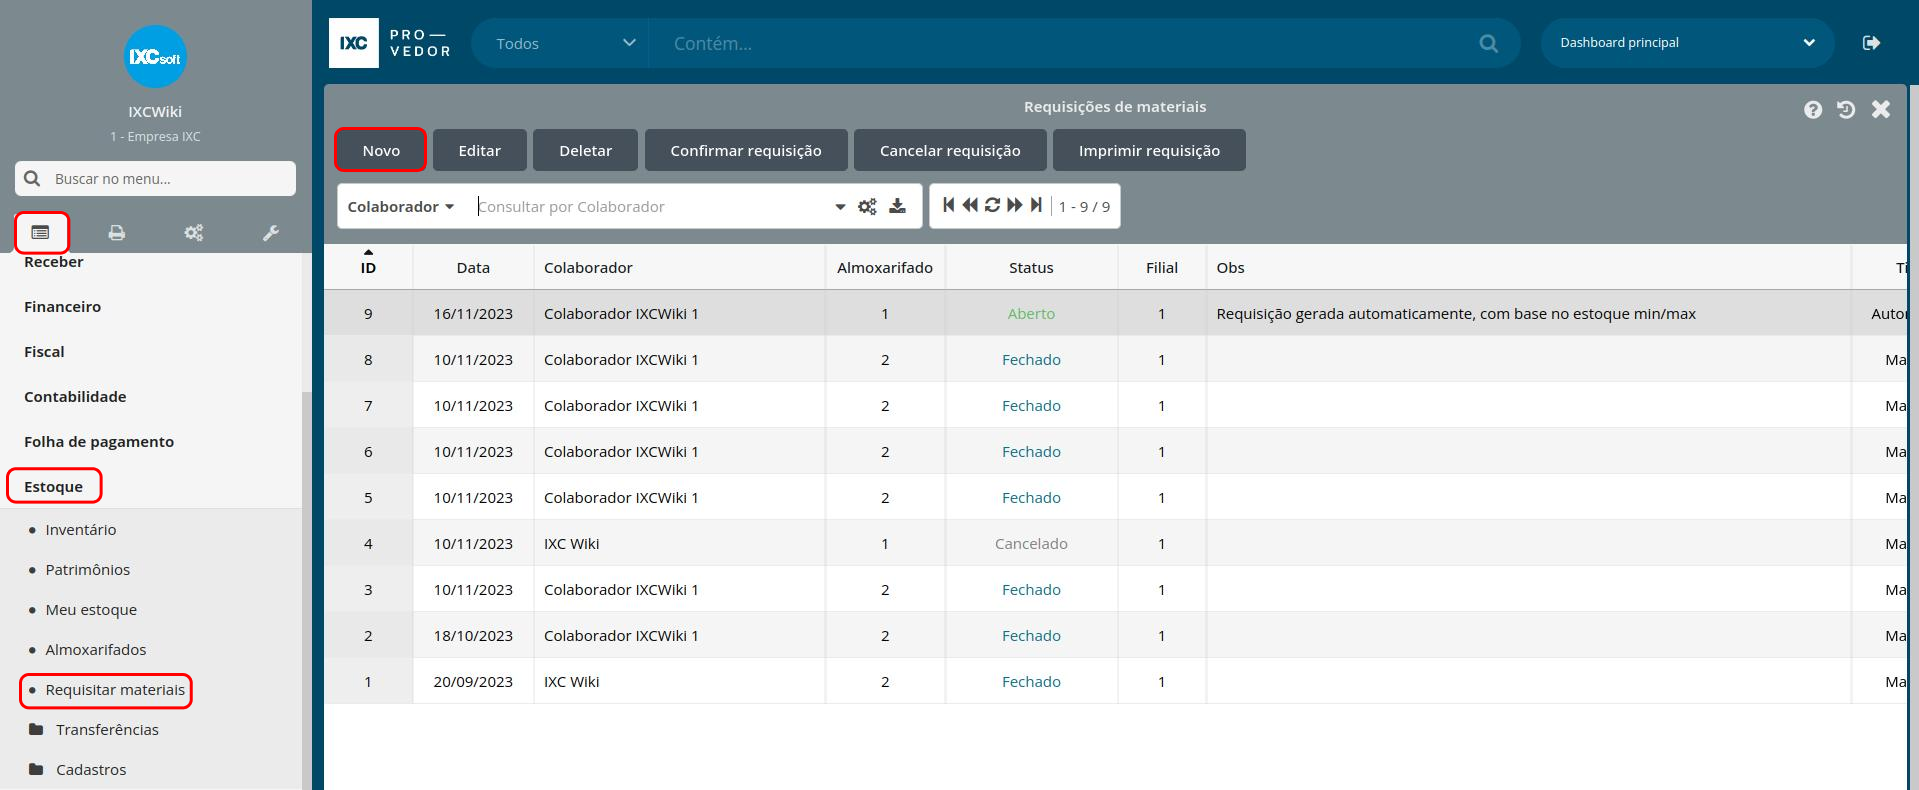Sort by the Status column header

click(1031, 267)
